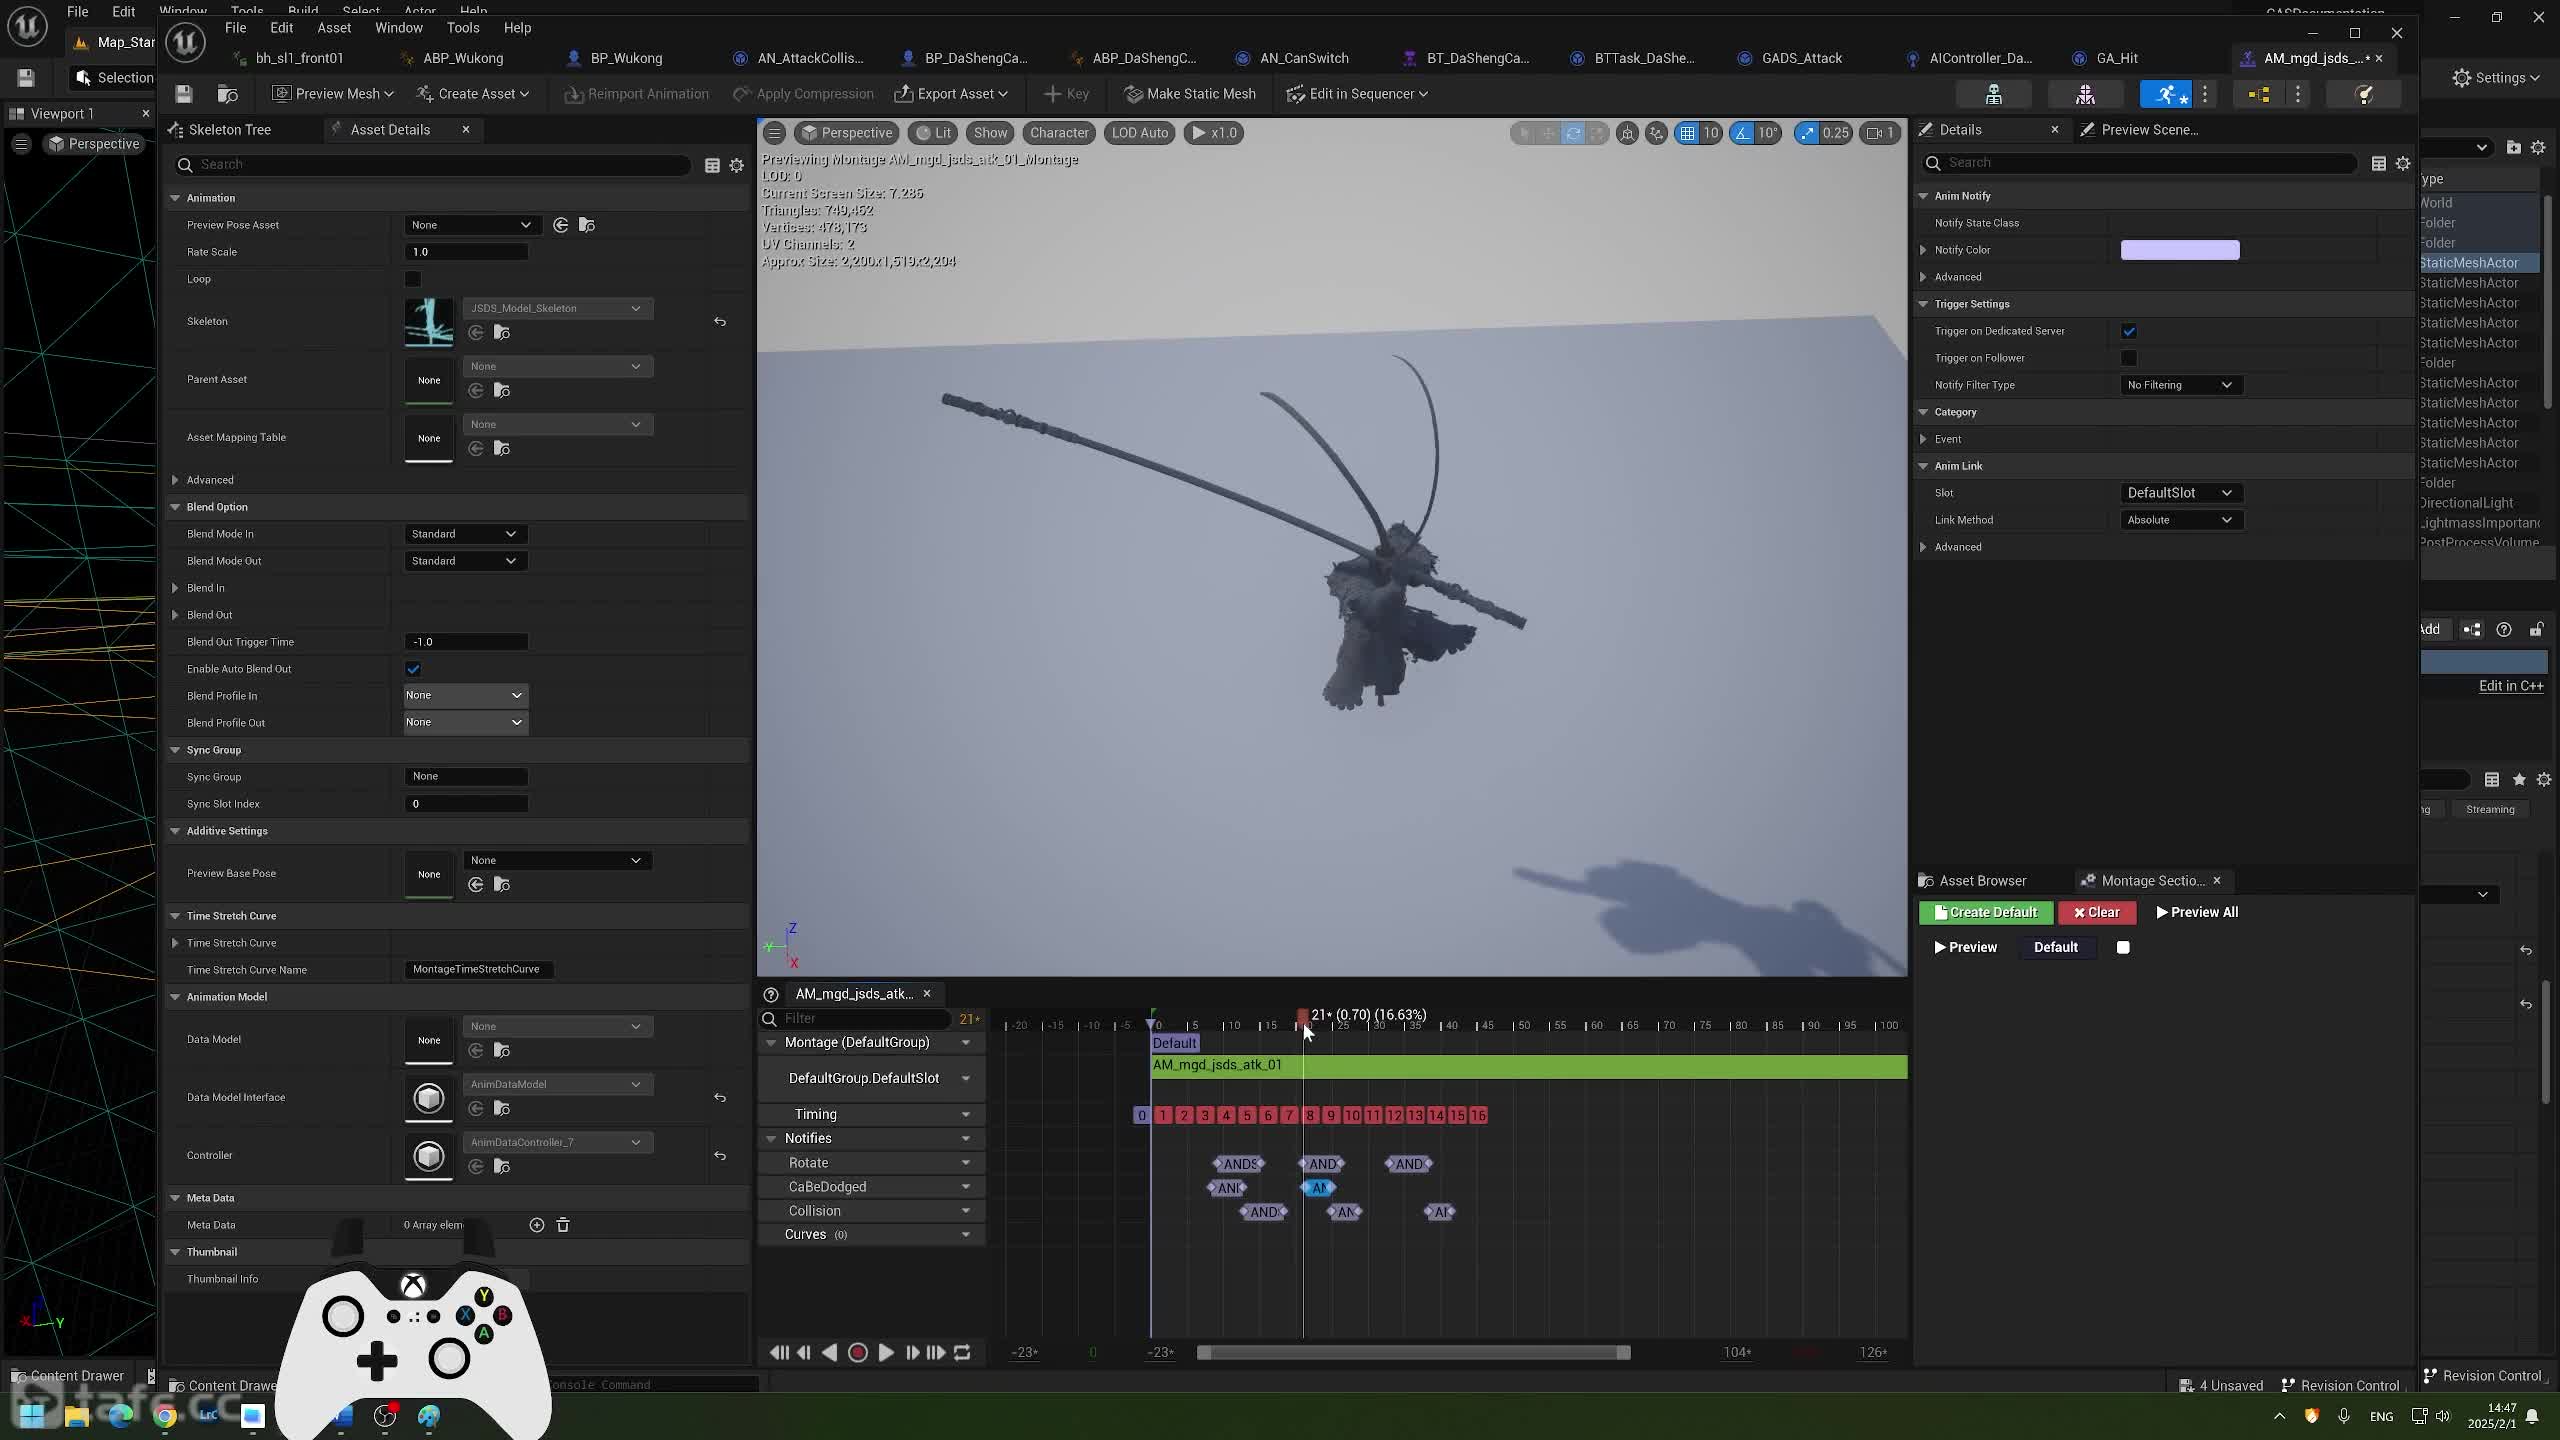Play animation in reverse

[830, 1352]
